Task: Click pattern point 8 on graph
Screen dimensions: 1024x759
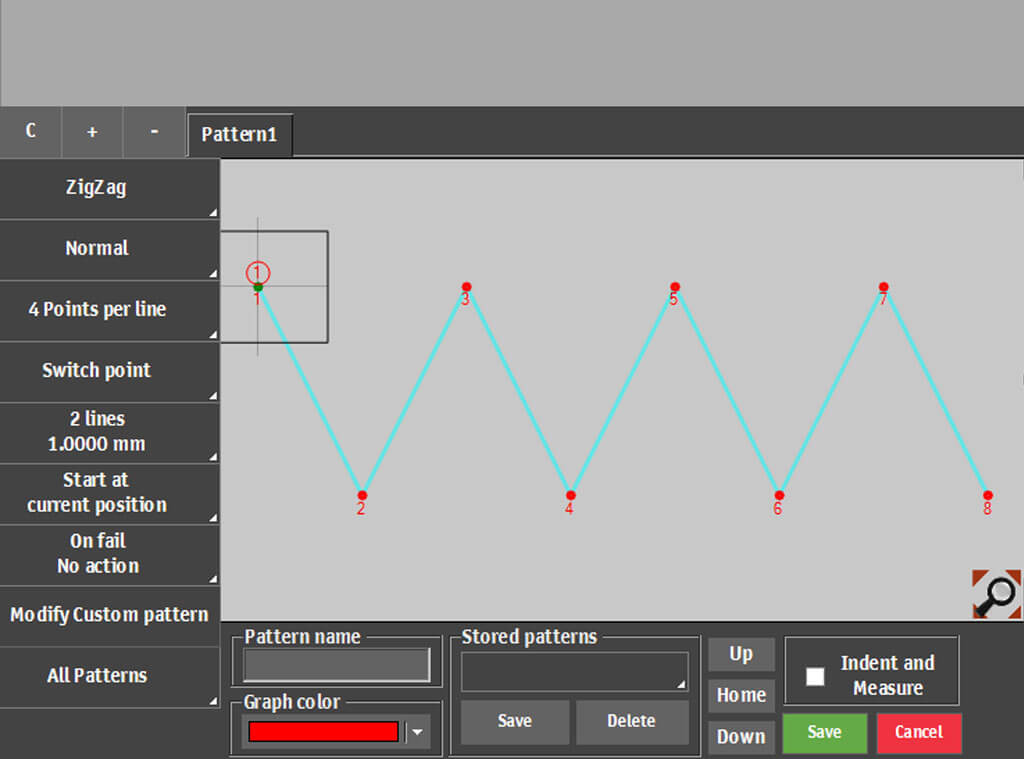Action: tap(987, 495)
